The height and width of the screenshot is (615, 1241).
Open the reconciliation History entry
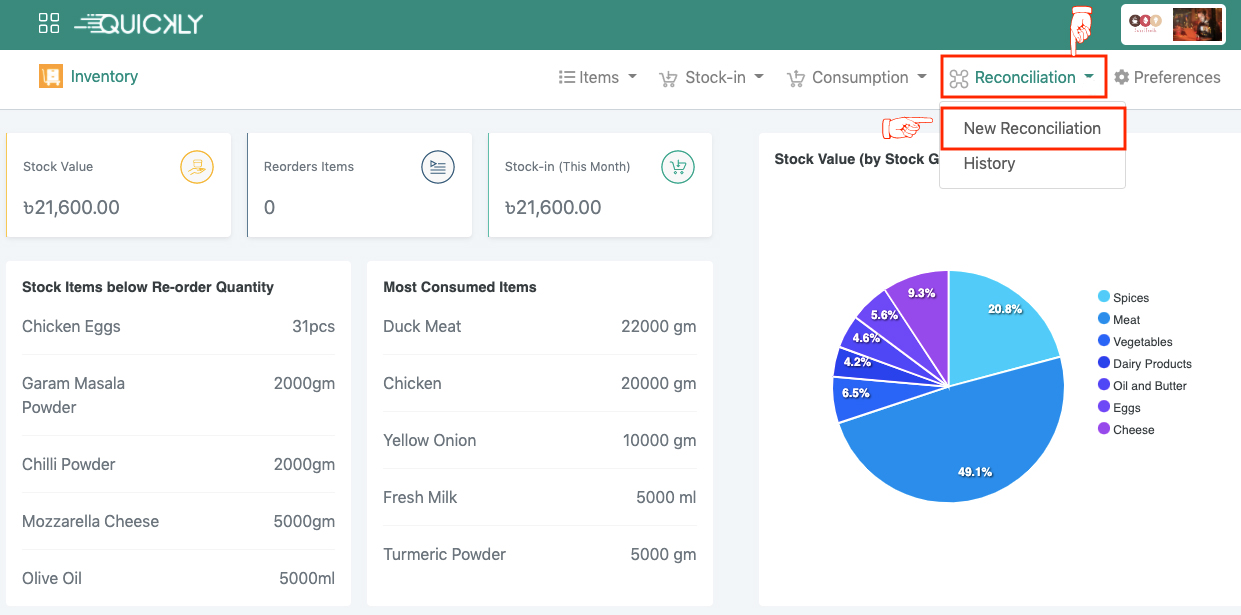pyautogui.click(x=989, y=164)
